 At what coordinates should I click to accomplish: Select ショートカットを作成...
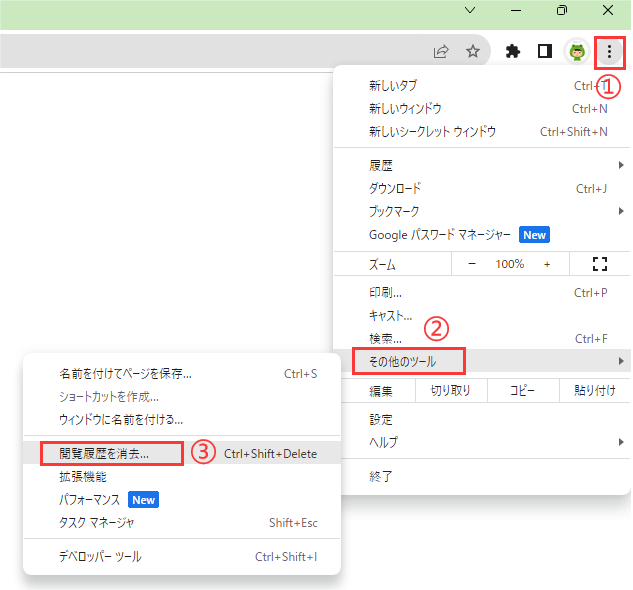(x=182, y=397)
